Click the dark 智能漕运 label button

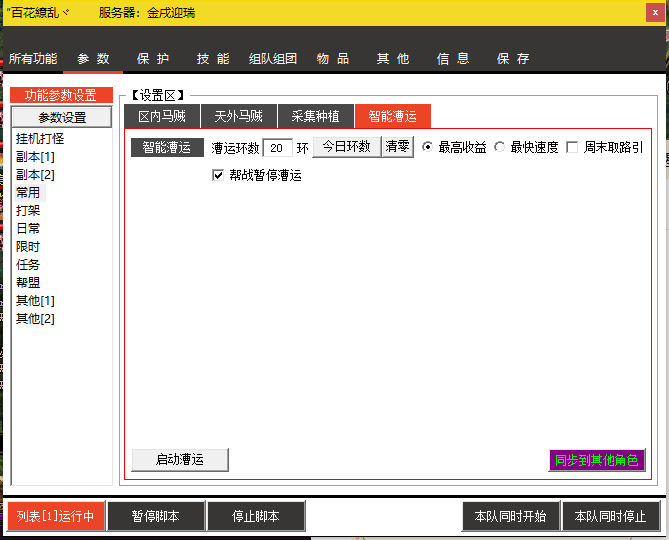pos(167,148)
